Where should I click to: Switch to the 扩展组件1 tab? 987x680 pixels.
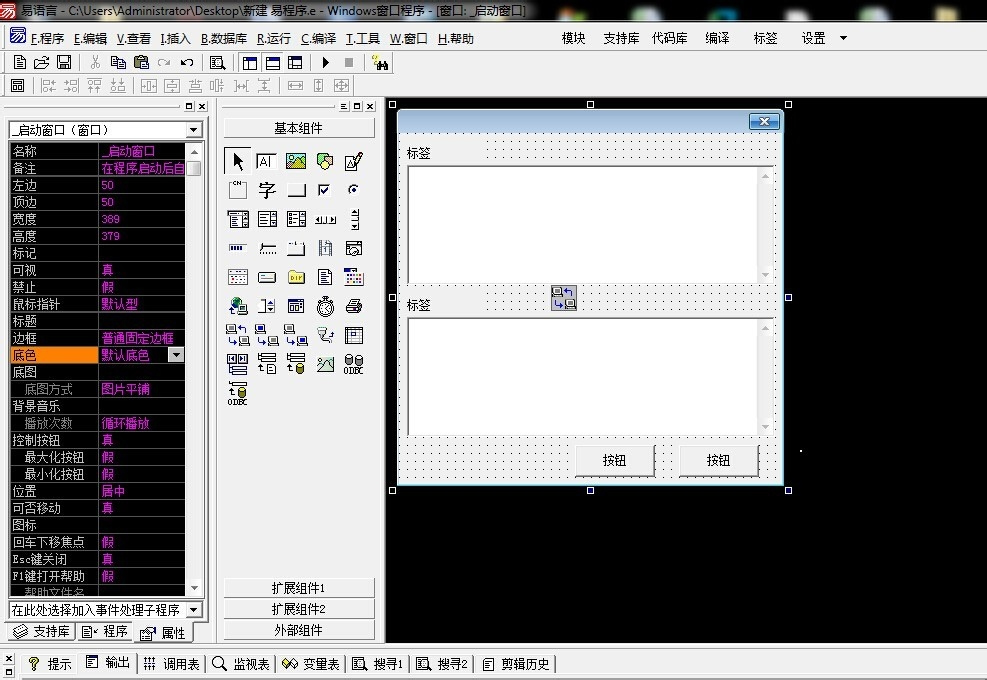[x=299, y=588]
